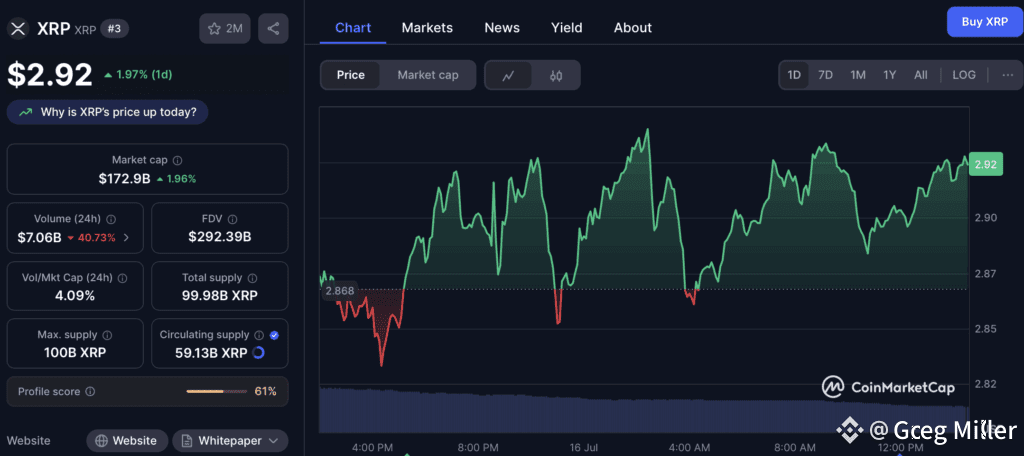Viewport: 1024px width, 456px height.
Task: Click the volume bars below the chart
Action: (x=644, y=410)
